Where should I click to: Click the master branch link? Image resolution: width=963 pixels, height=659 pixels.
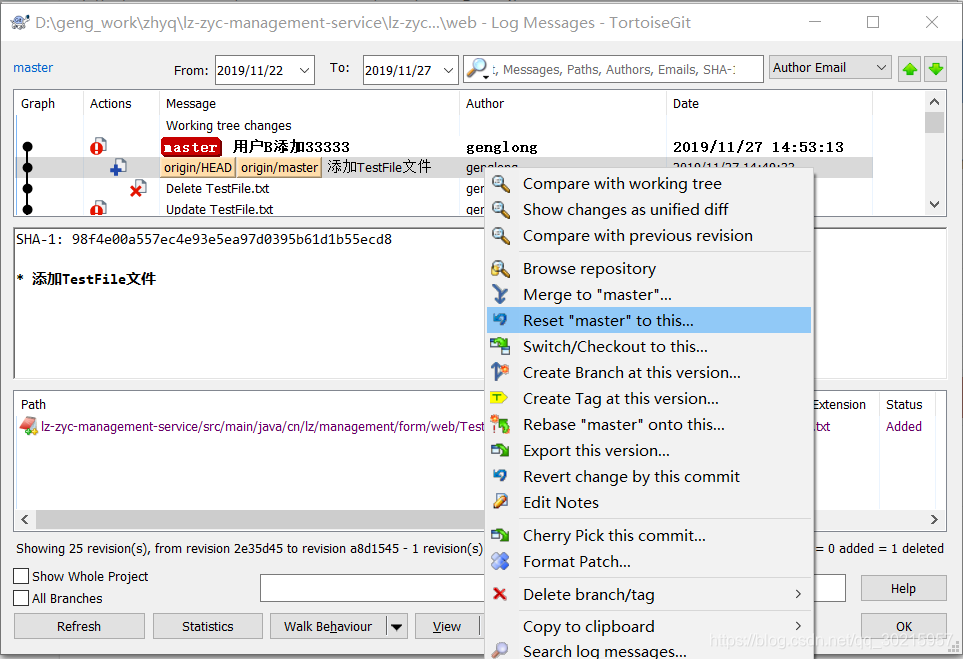(33, 68)
